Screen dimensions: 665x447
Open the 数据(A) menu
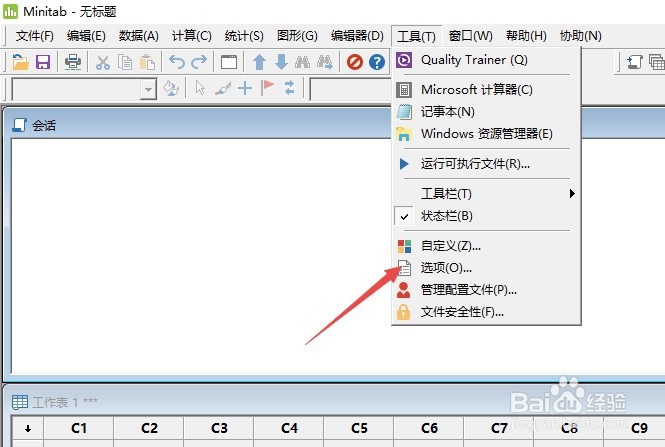[x=139, y=36]
